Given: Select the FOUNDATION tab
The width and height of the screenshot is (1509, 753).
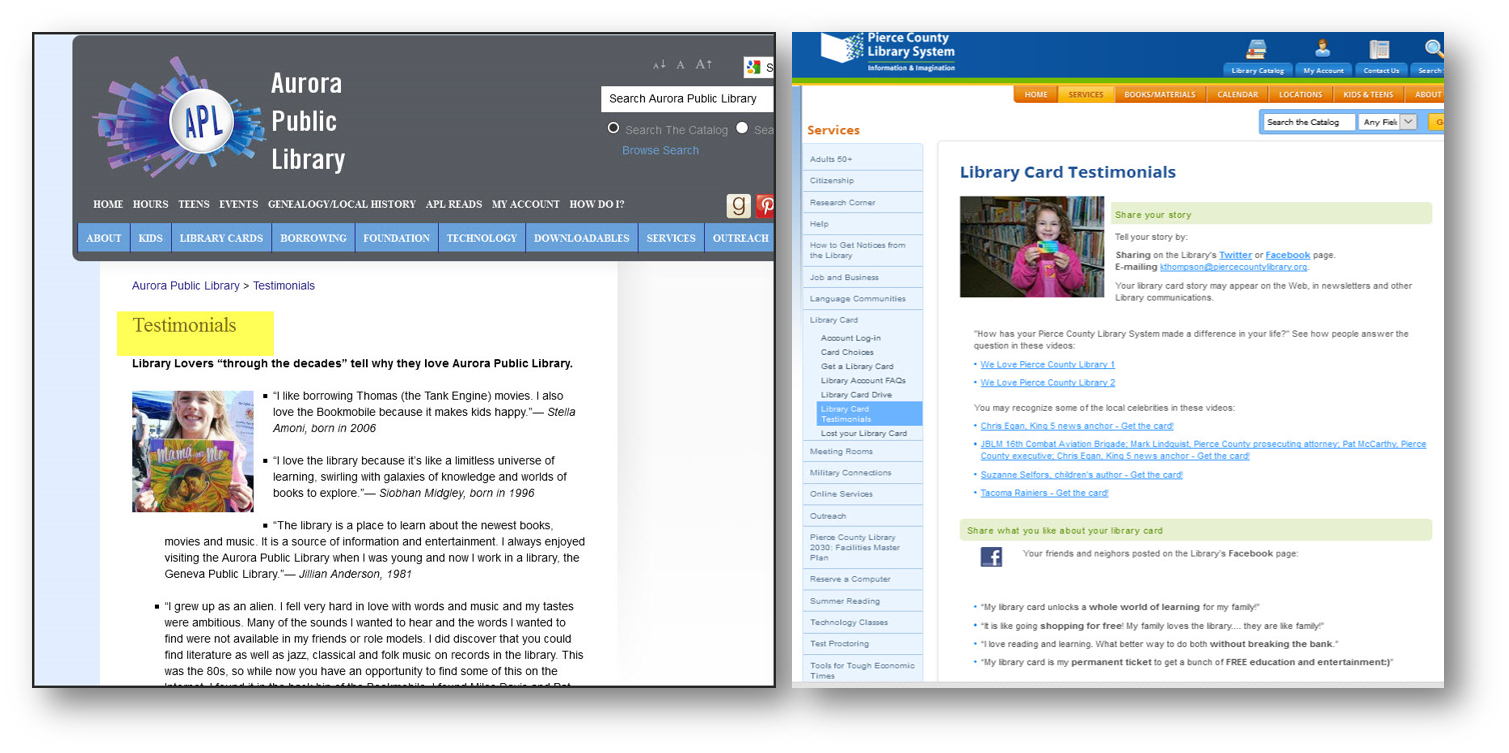Looking at the screenshot, I should point(396,238).
